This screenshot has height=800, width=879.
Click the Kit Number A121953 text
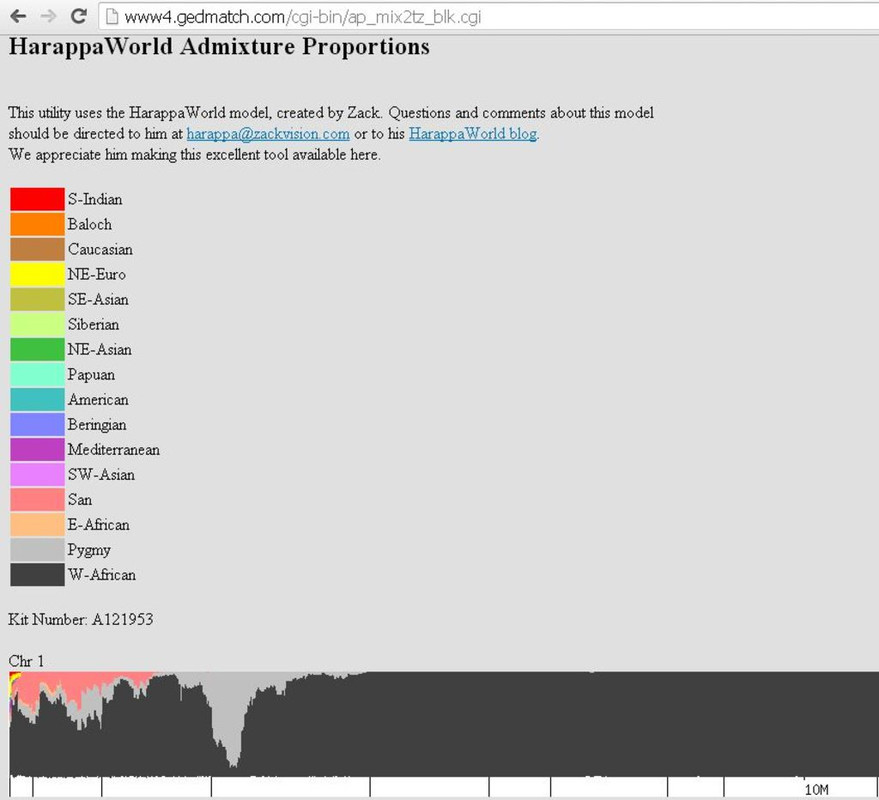coord(81,619)
